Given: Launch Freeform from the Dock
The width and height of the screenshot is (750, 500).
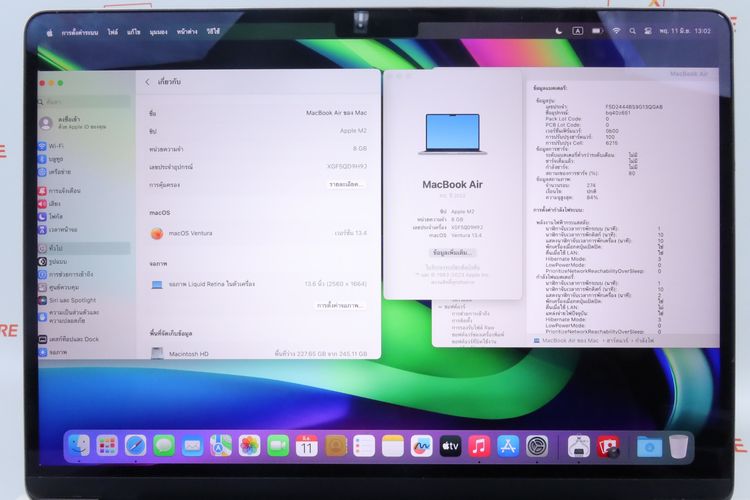Looking at the screenshot, I should point(421,446).
